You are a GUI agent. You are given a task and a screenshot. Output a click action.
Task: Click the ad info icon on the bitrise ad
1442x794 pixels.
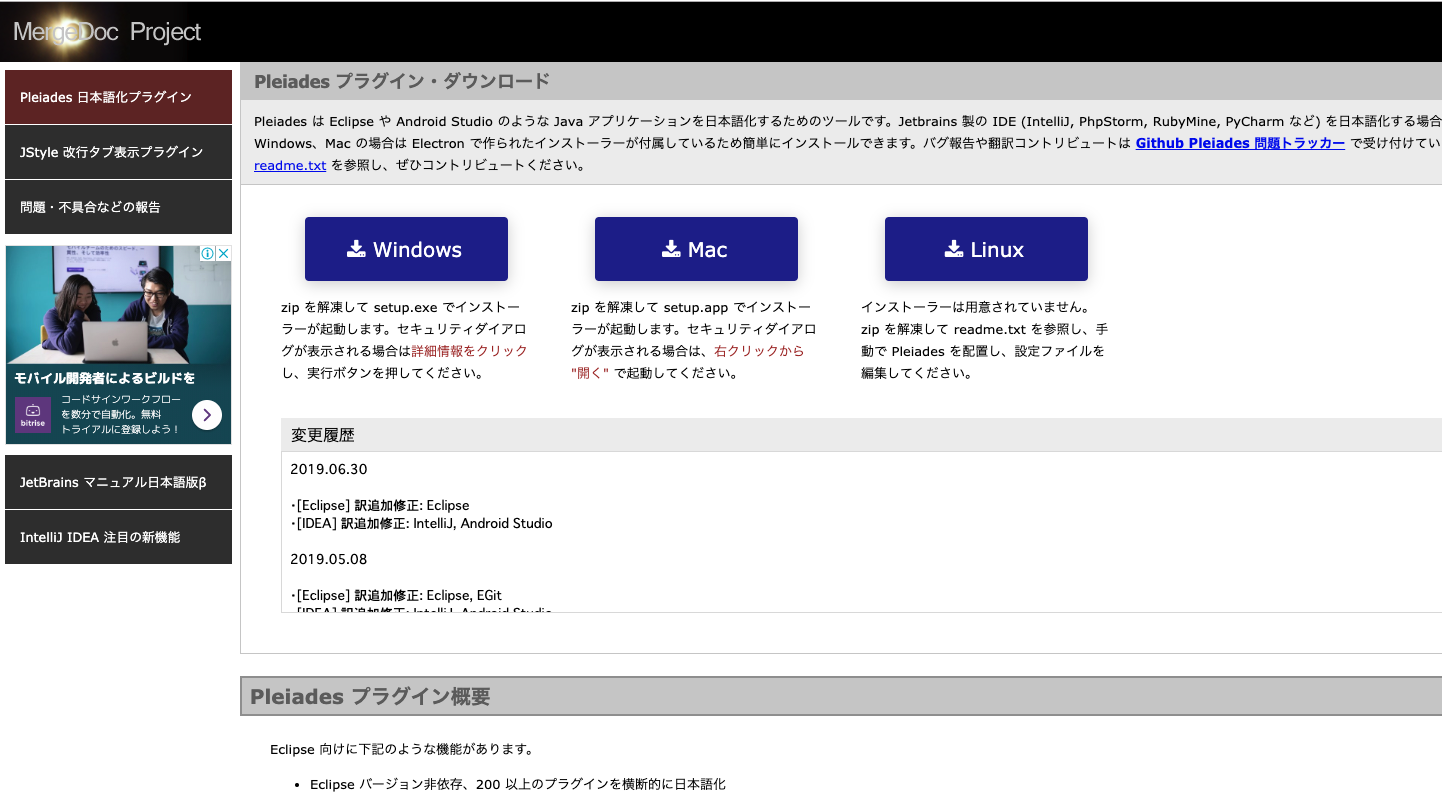click(208, 254)
